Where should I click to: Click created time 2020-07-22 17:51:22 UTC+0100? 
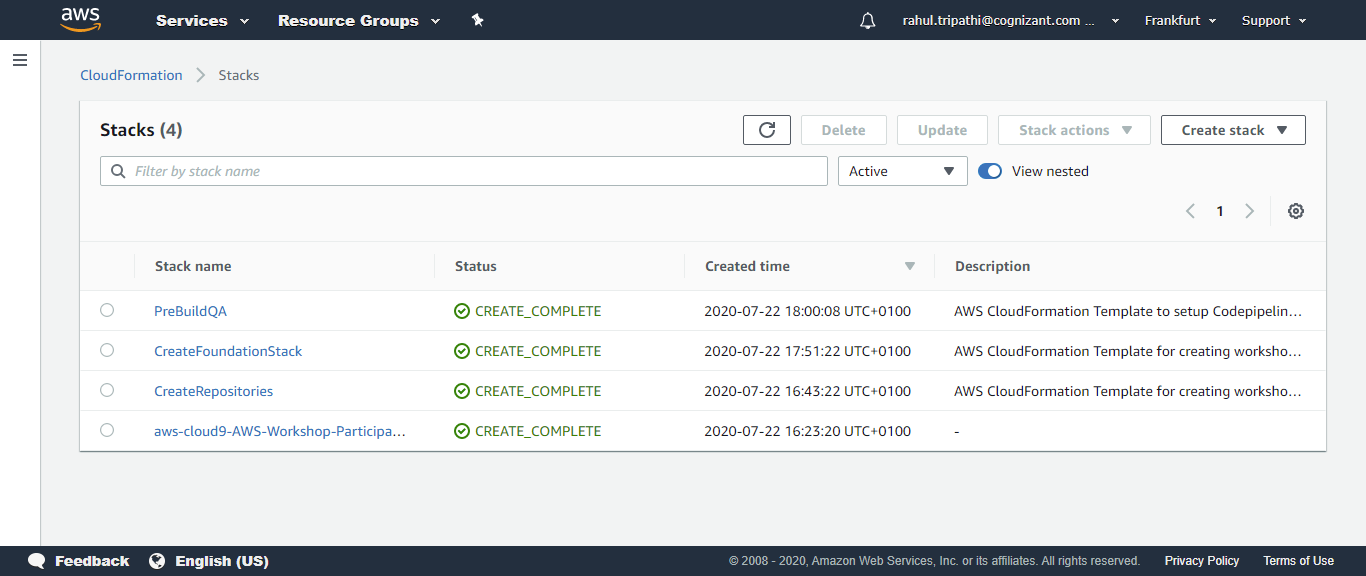click(808, 351)
